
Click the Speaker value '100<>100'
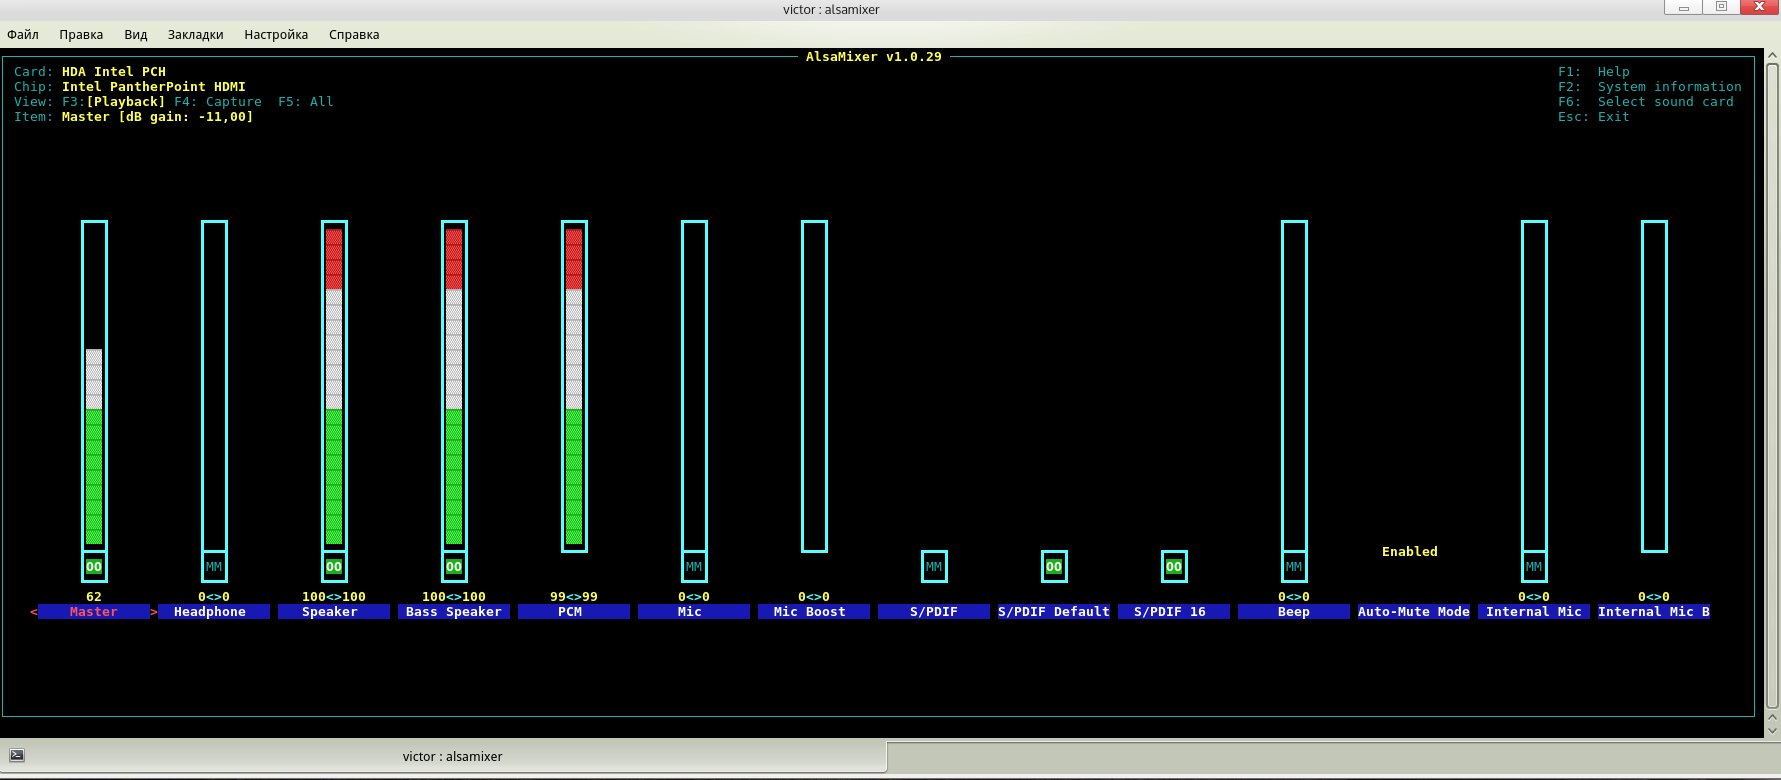334,597
